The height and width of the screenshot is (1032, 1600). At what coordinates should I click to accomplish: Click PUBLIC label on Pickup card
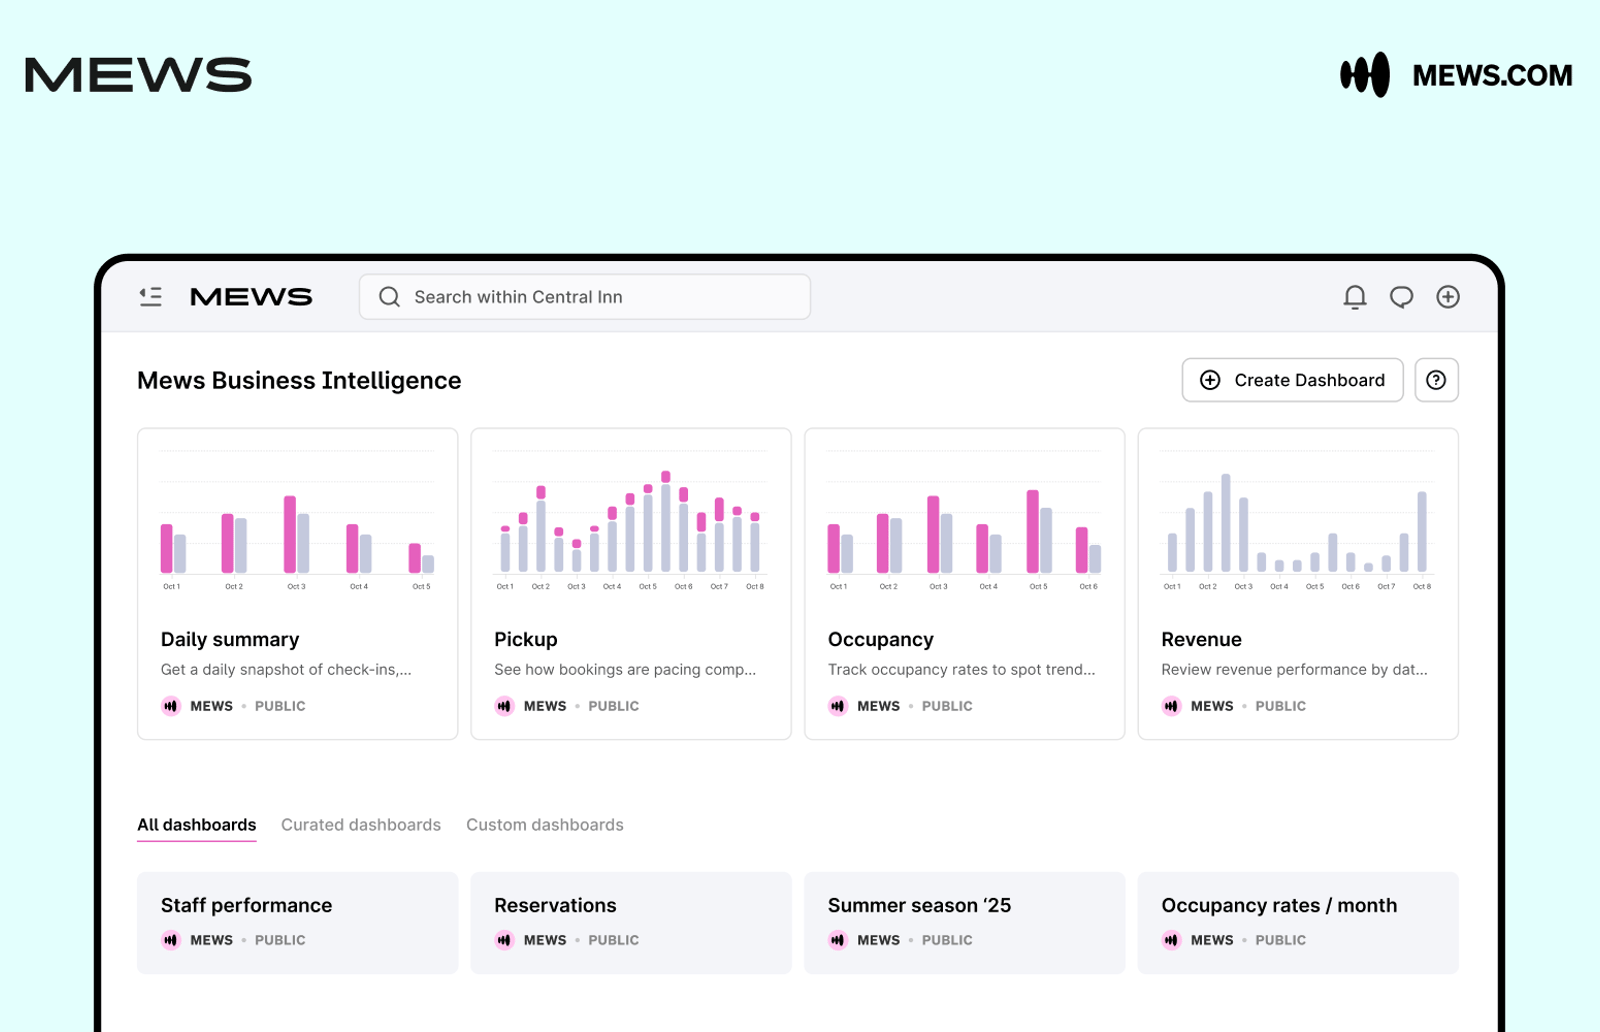click(x=614, y=706)
